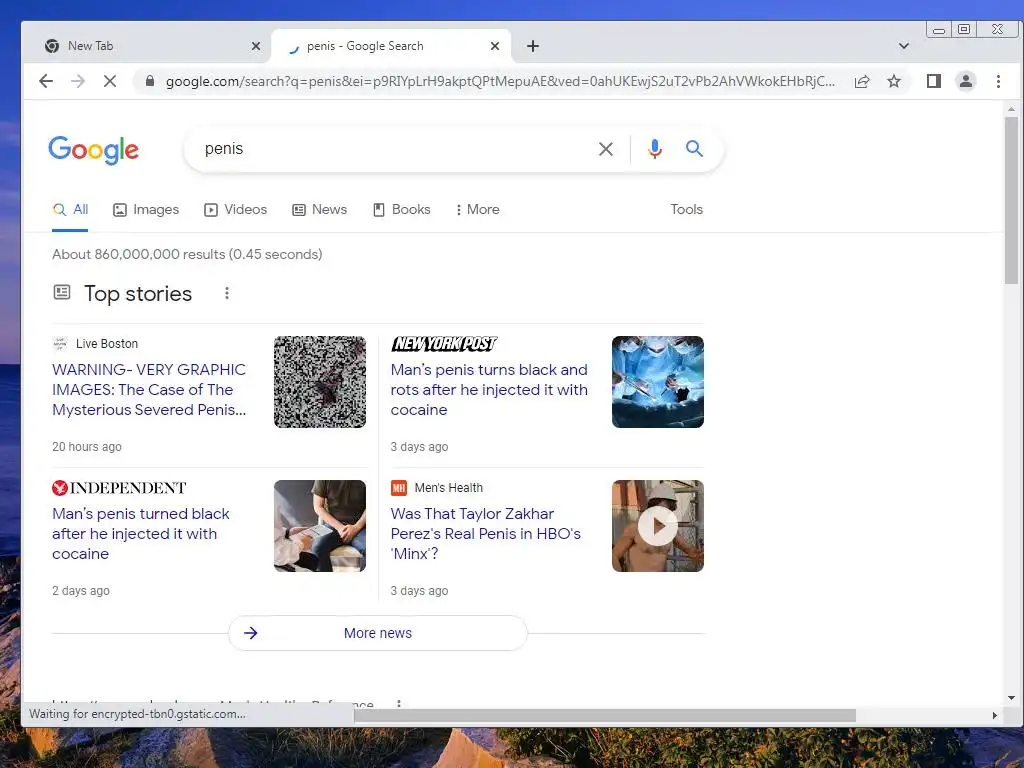Click the New York Post surgery thumbnail
The height and width of the screenshot is (768, 1024).
(658, 382)
